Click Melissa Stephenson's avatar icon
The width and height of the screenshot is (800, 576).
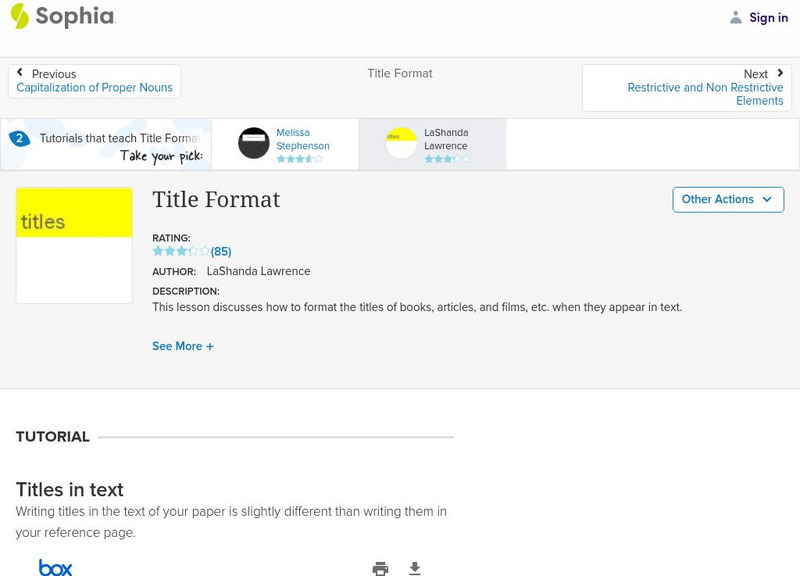tap(254, 144)
